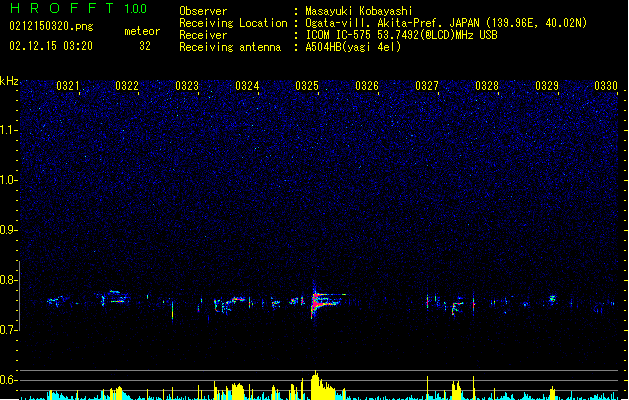
Task: Click the antenna text A504HB(yagi 4el)
Action: pyautogui.click(x=353, y=47)
